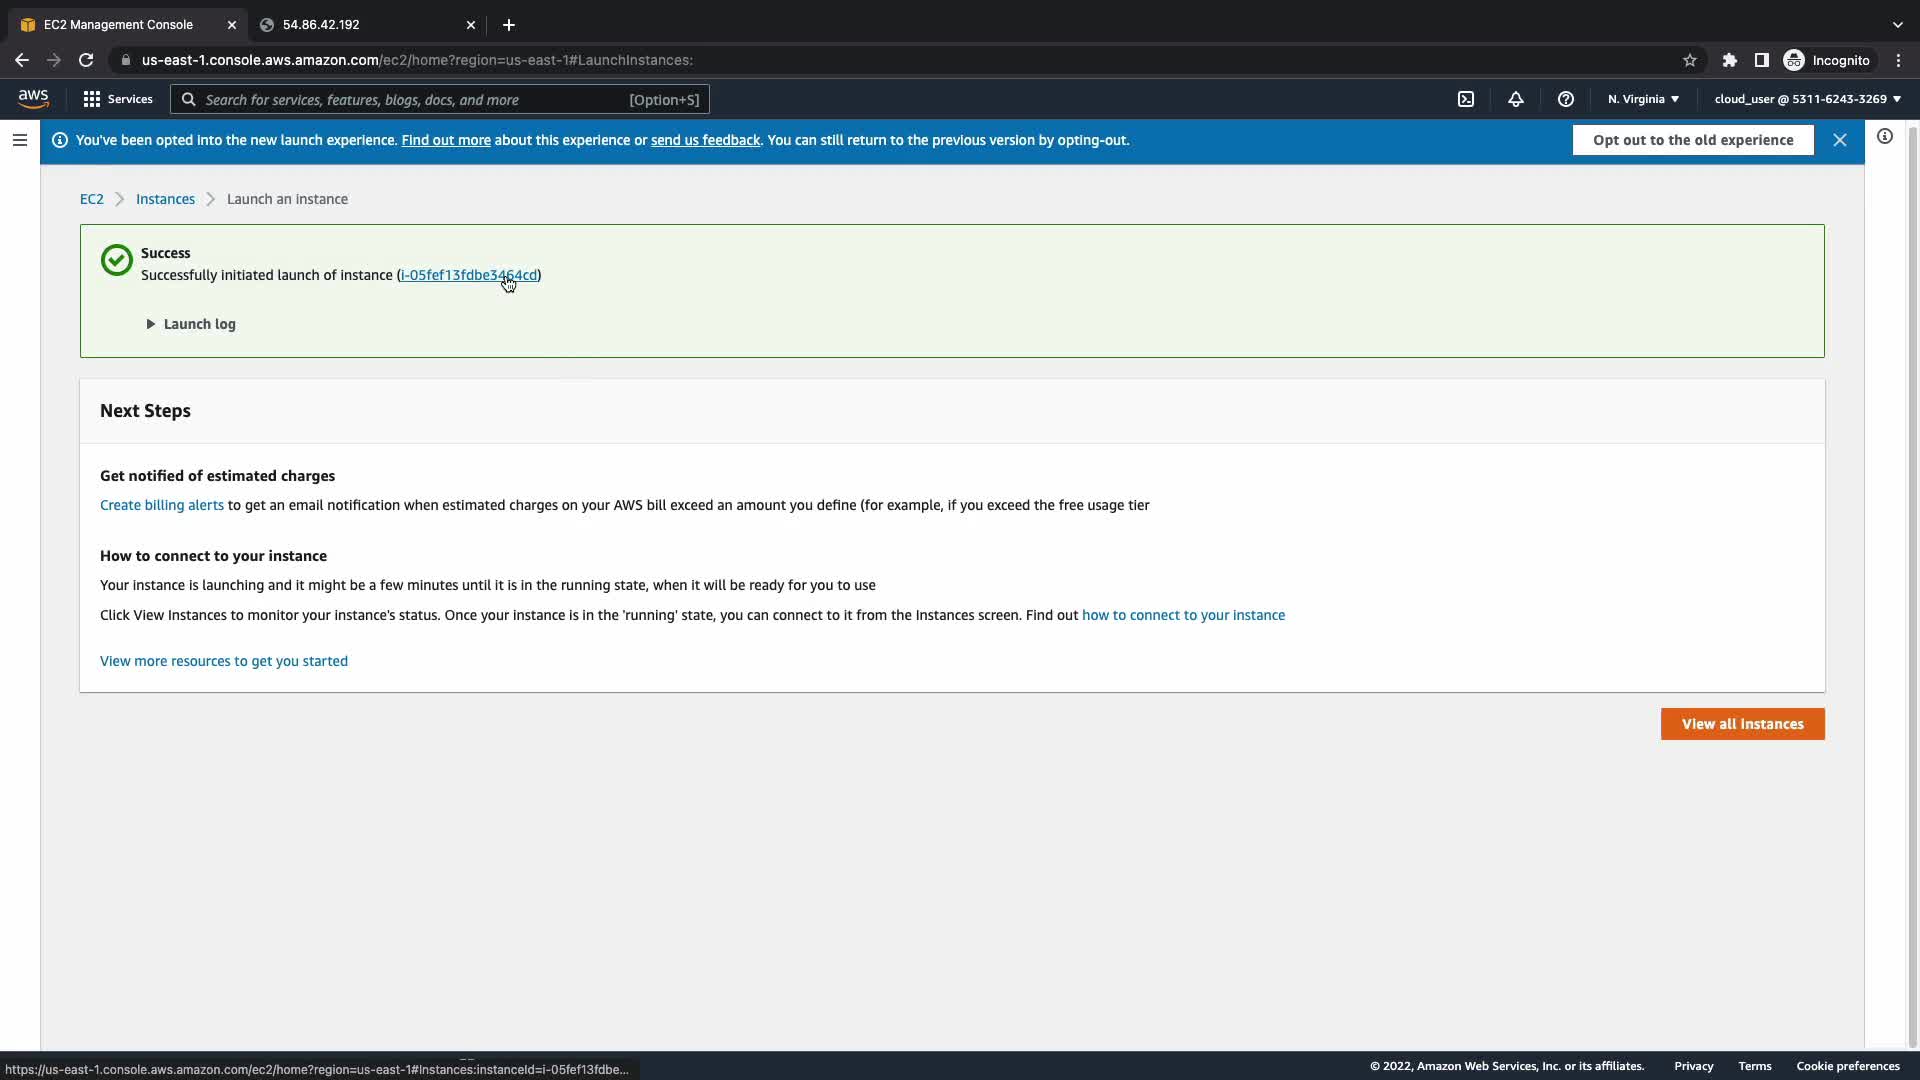Screen dimensions: 1920x1080
Task: Open Chrome extensions puzzle icon
Action: 1729,60
